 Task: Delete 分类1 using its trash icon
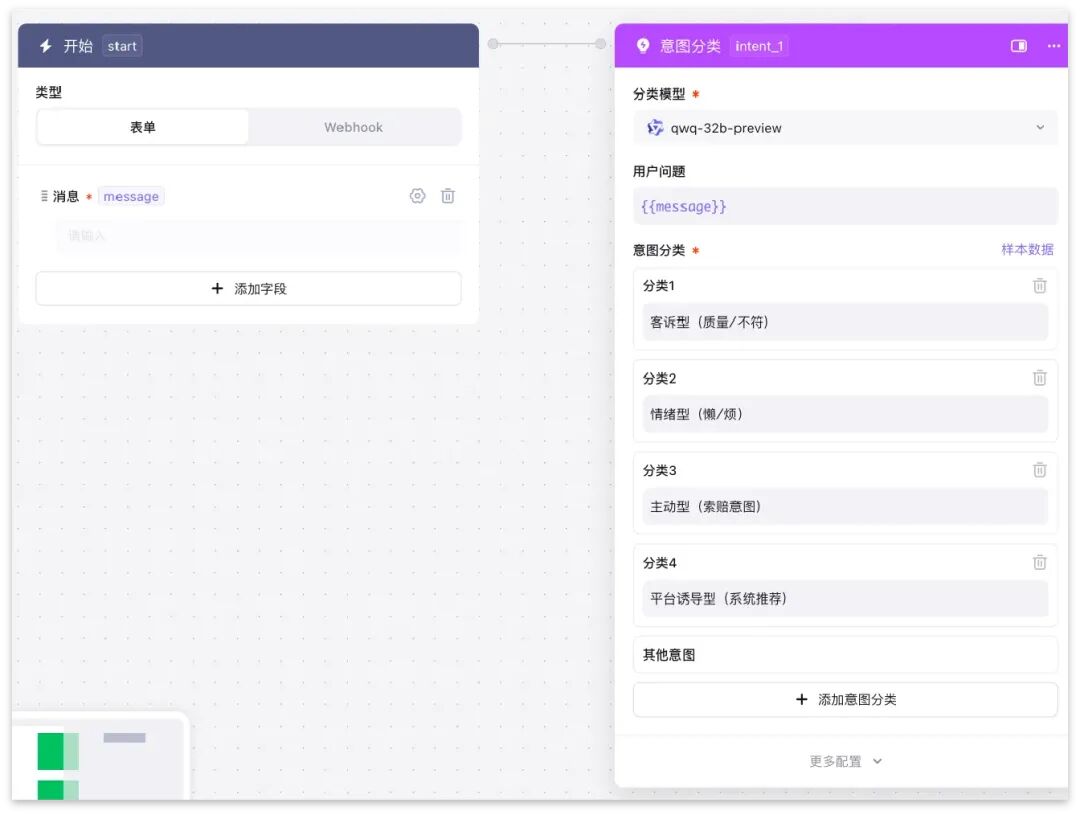pos(1039,285)
